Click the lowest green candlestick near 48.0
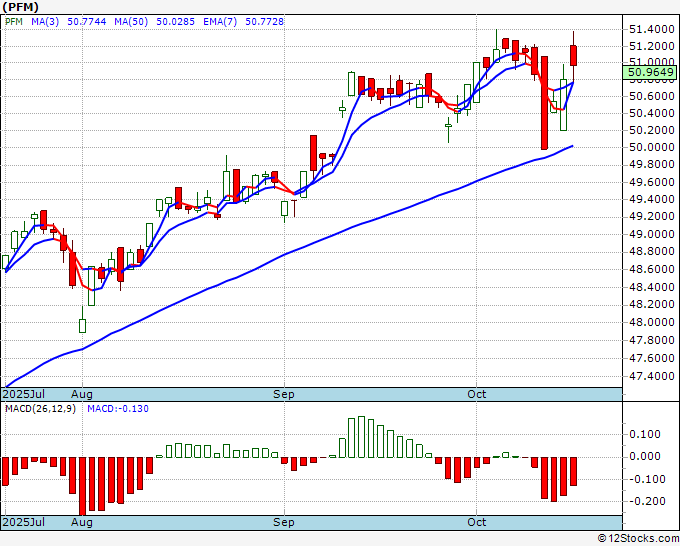This screenshot has width=680, height=546. (x=82, y=326)
